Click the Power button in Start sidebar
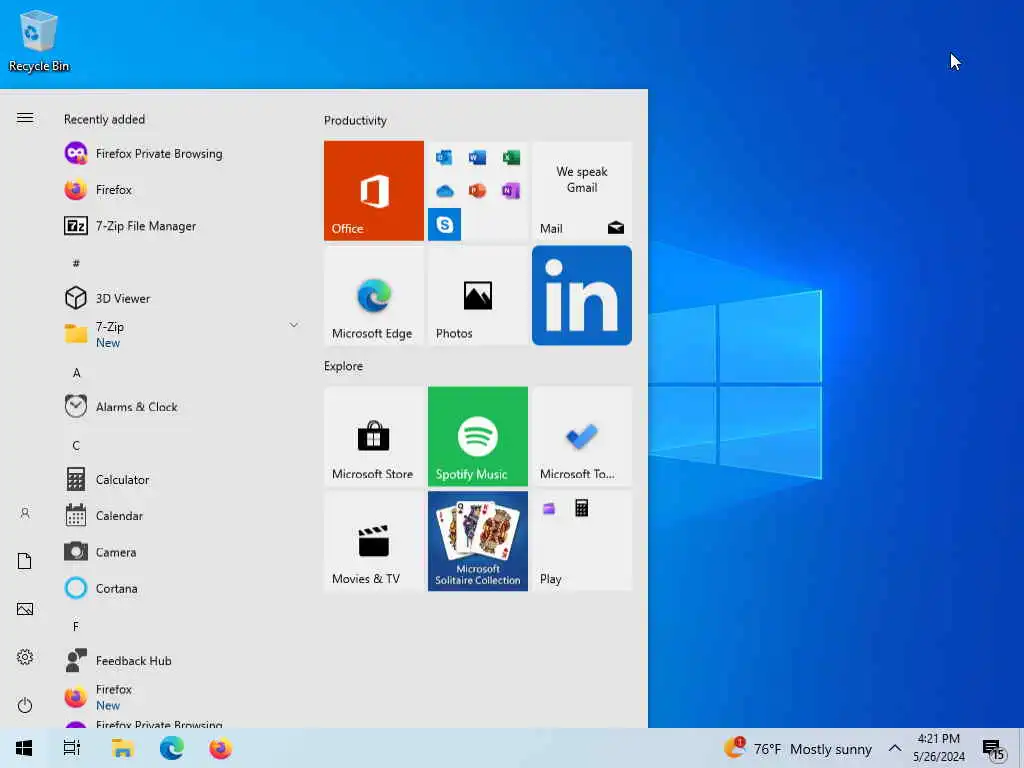Screen dimensions: 1024x768 click(25, 705)
